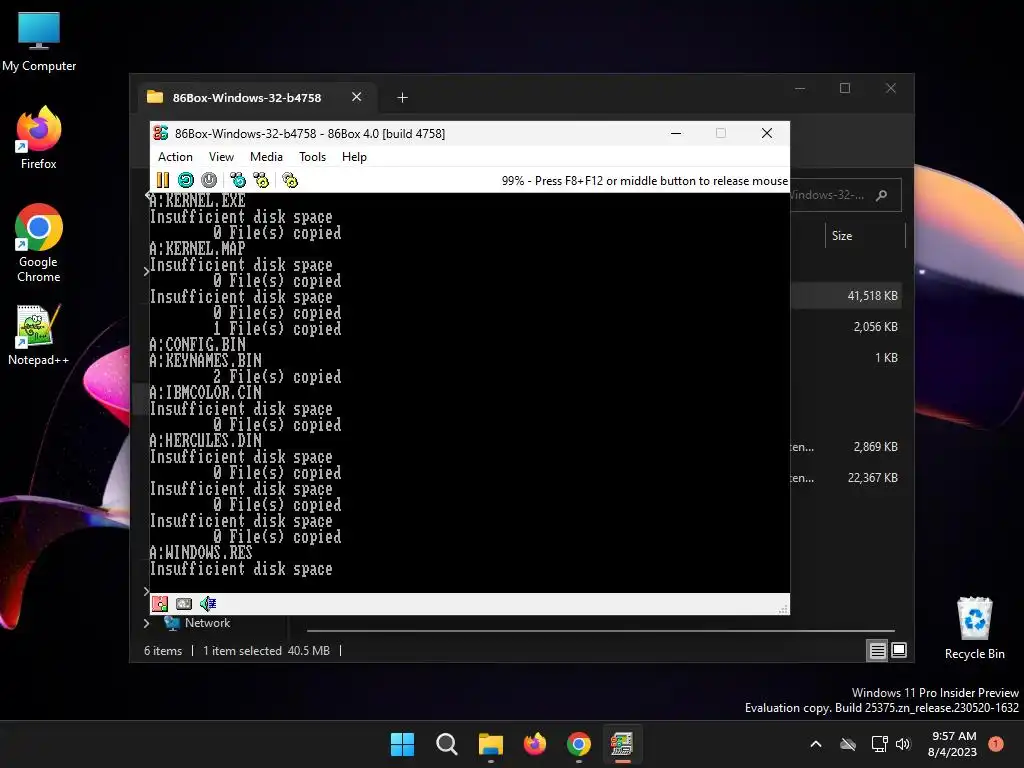Viewport: 1024px width, 768px height.
Task: Add a new File Explorer tab
Action: [402, 97]
